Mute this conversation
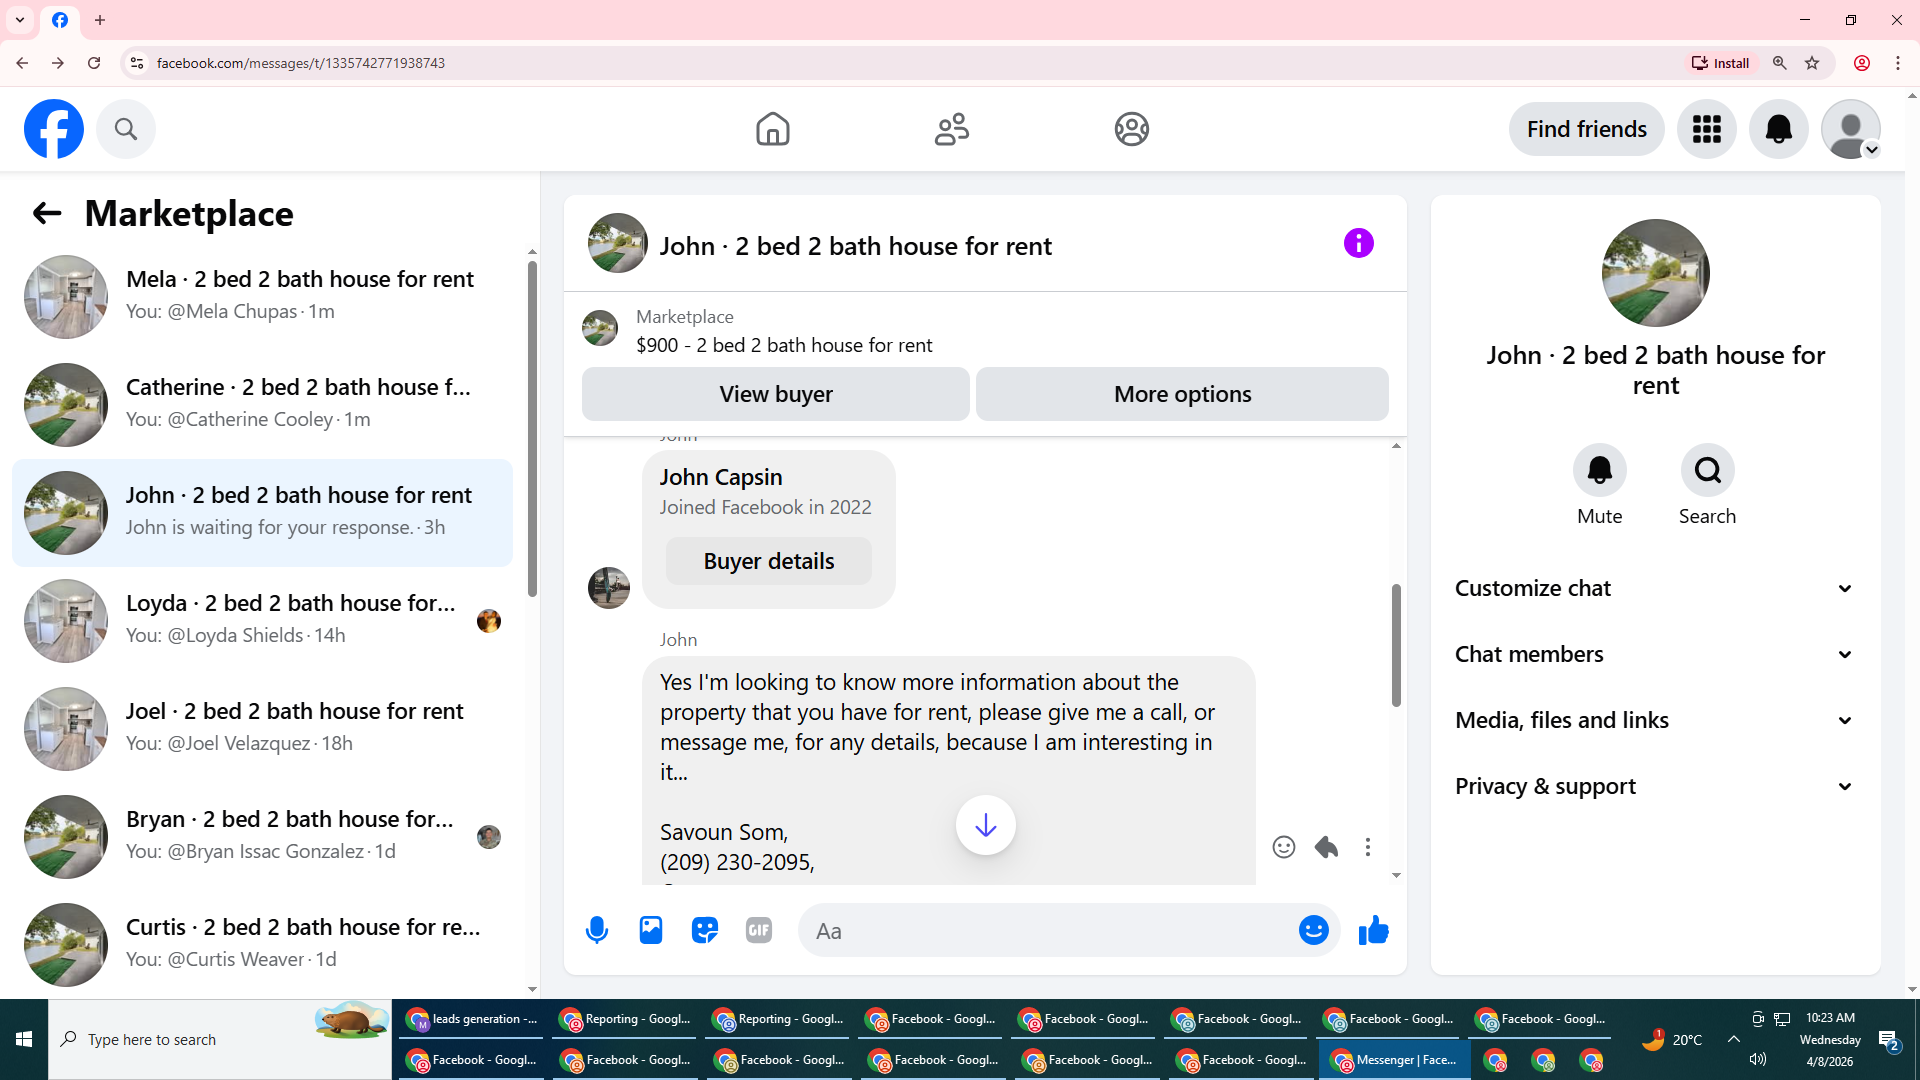Viewport: 1920px width, 1080px height. click(1599, 471)
